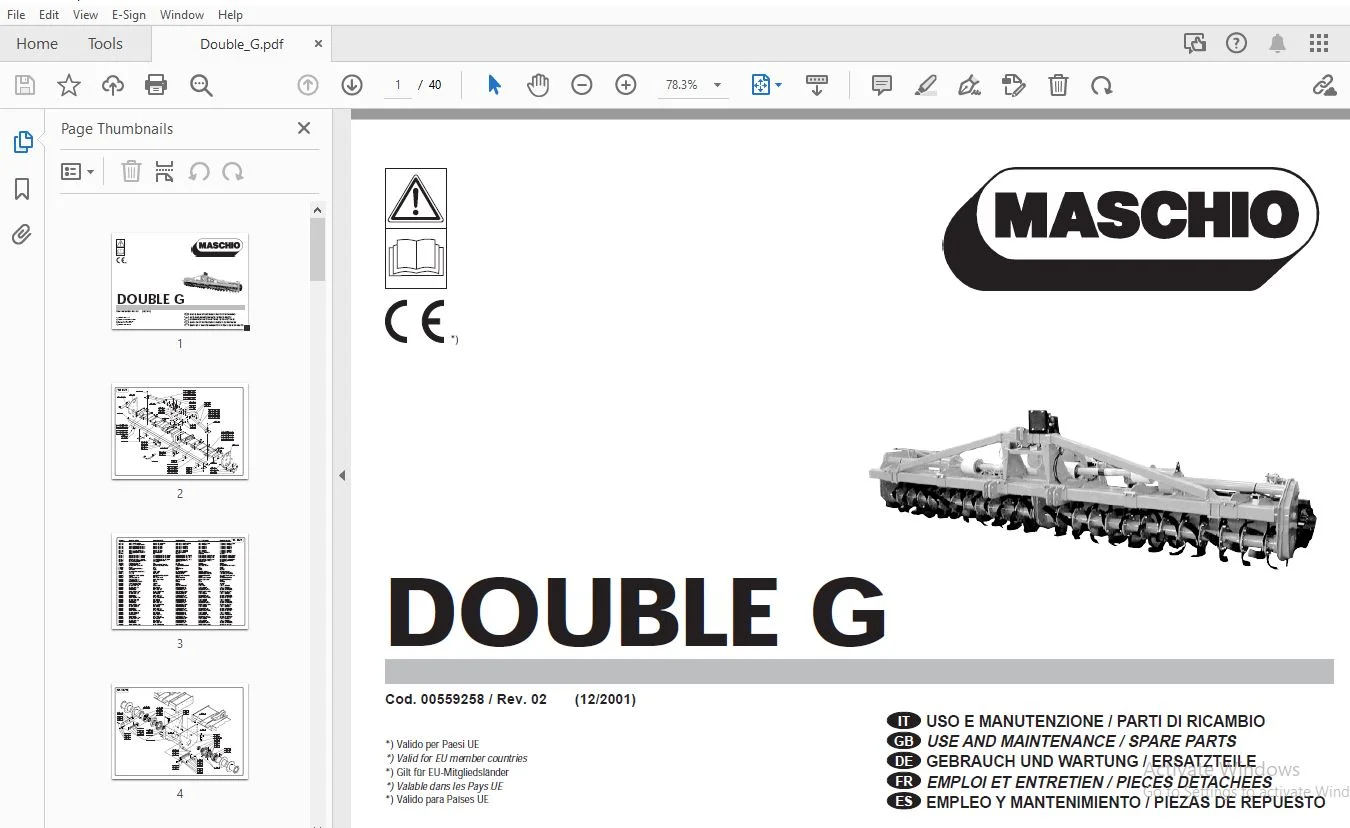Image resolution: width=1350 pixels, height=828 pixels.
Task: Select the page 2 thumbnail
Action: pyautogui.click(x=180, y=432)
